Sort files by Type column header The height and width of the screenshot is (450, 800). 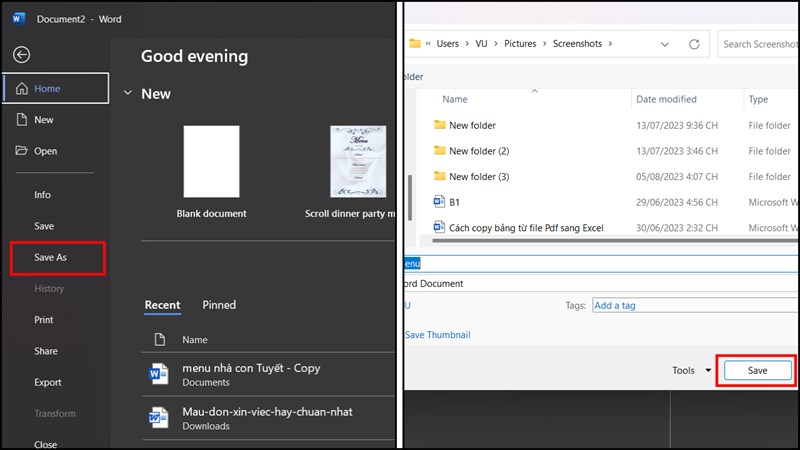(x=758, y=99)
